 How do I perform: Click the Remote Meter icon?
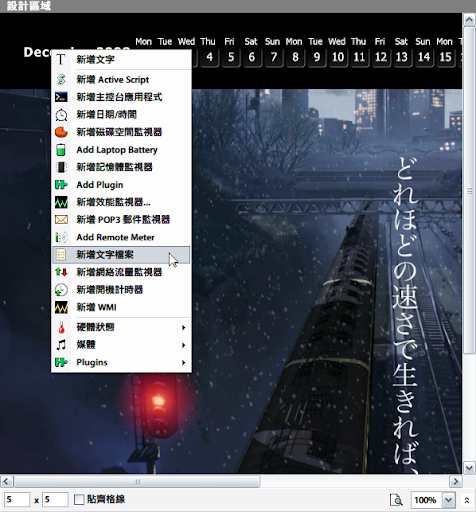click(61, 237)
